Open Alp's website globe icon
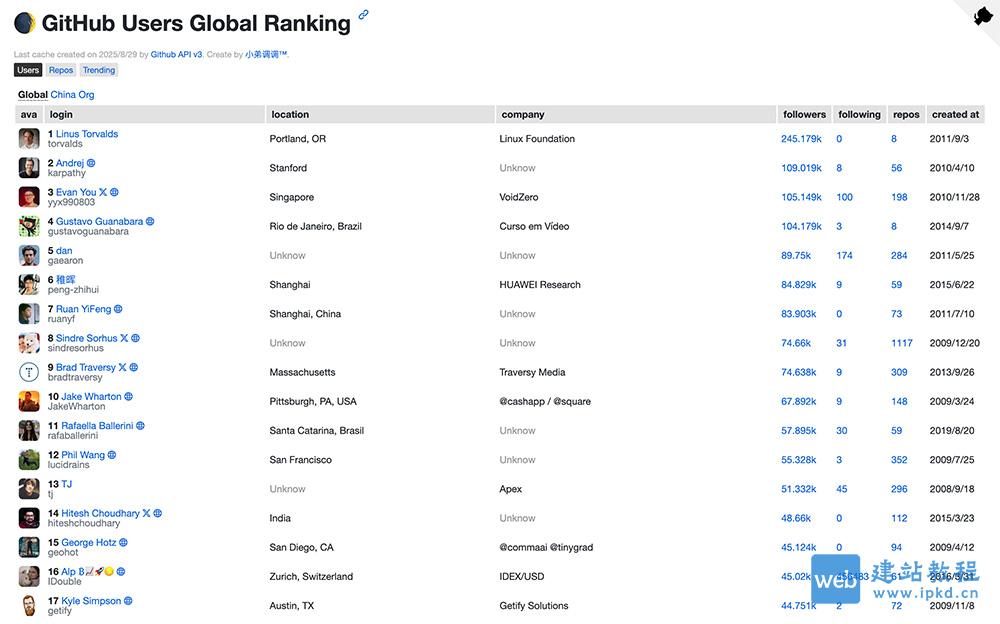 121,572
